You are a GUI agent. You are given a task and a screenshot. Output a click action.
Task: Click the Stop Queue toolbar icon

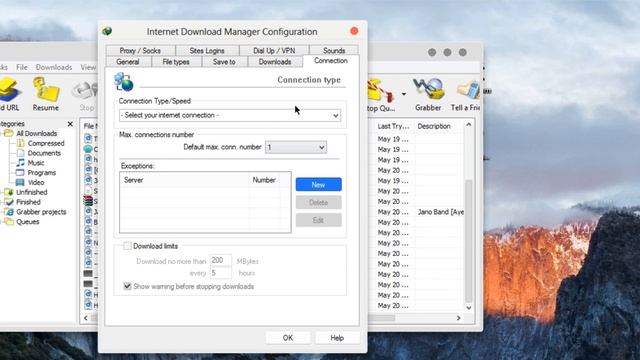[380, 90]
